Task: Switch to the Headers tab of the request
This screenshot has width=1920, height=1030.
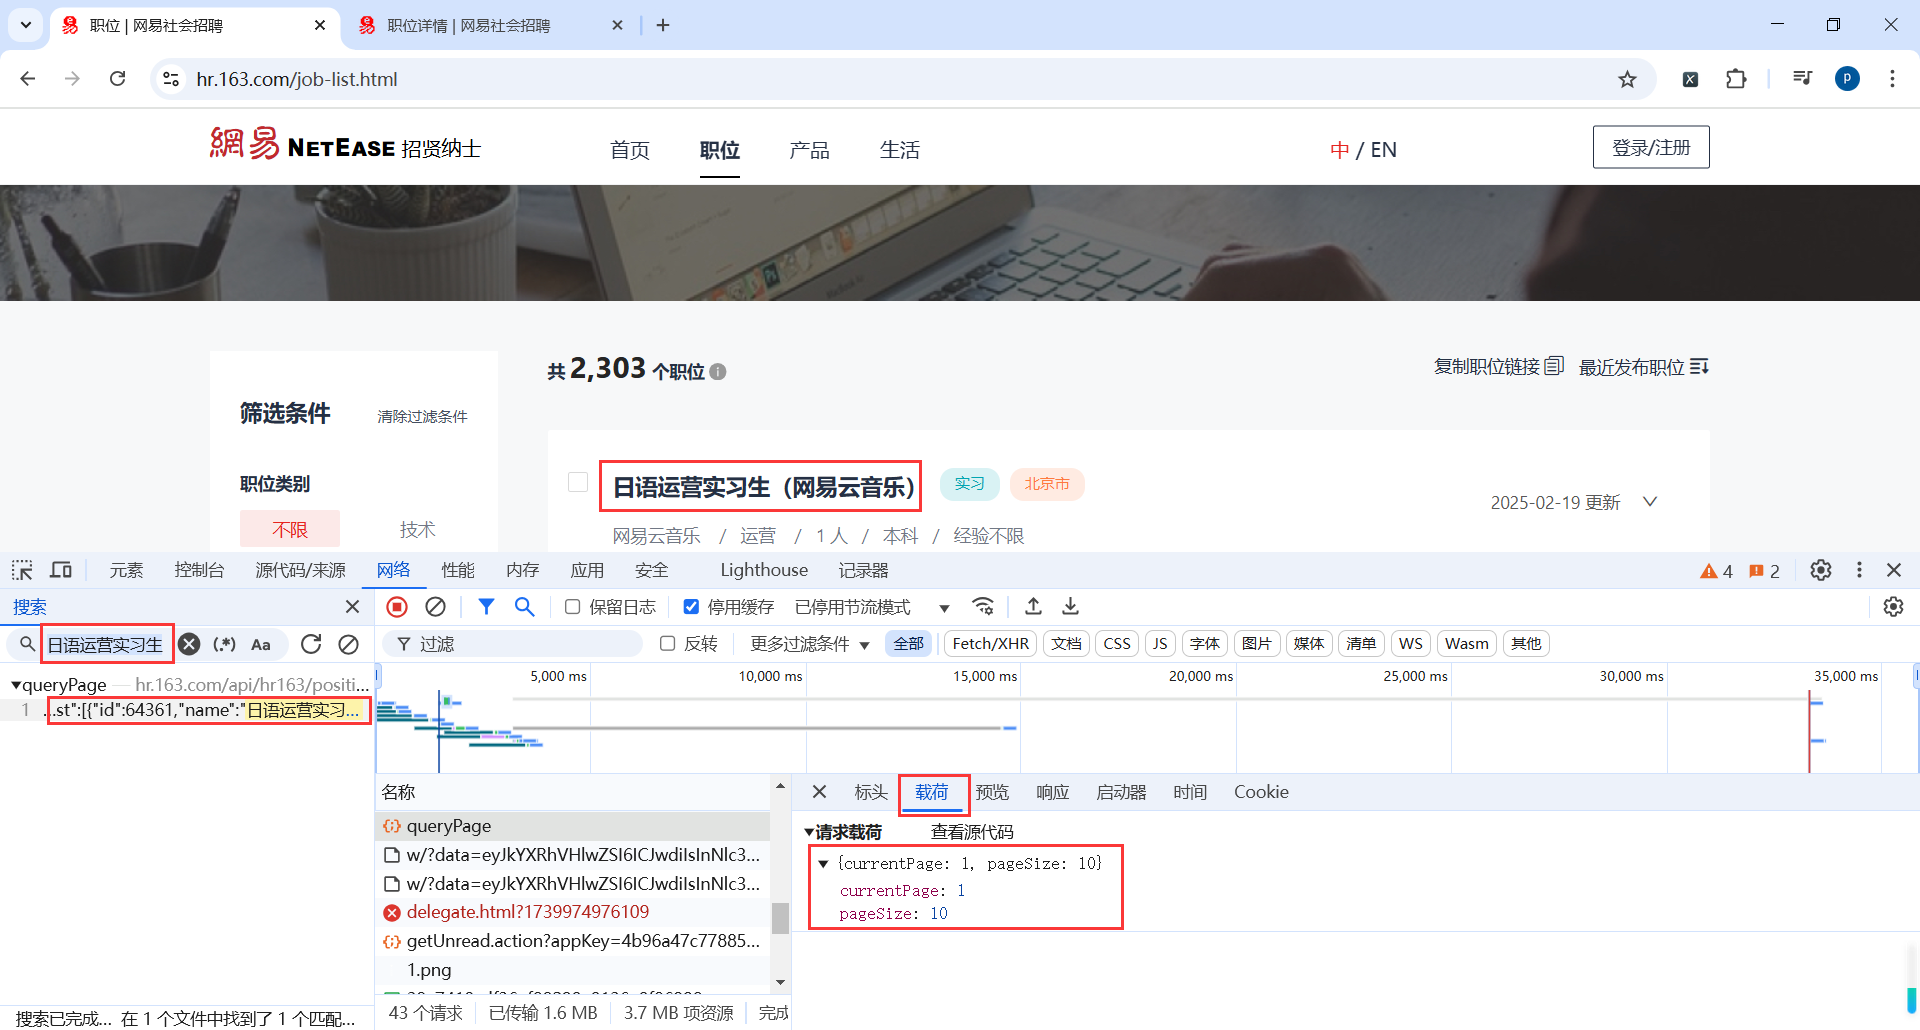Action: point(871,792)
